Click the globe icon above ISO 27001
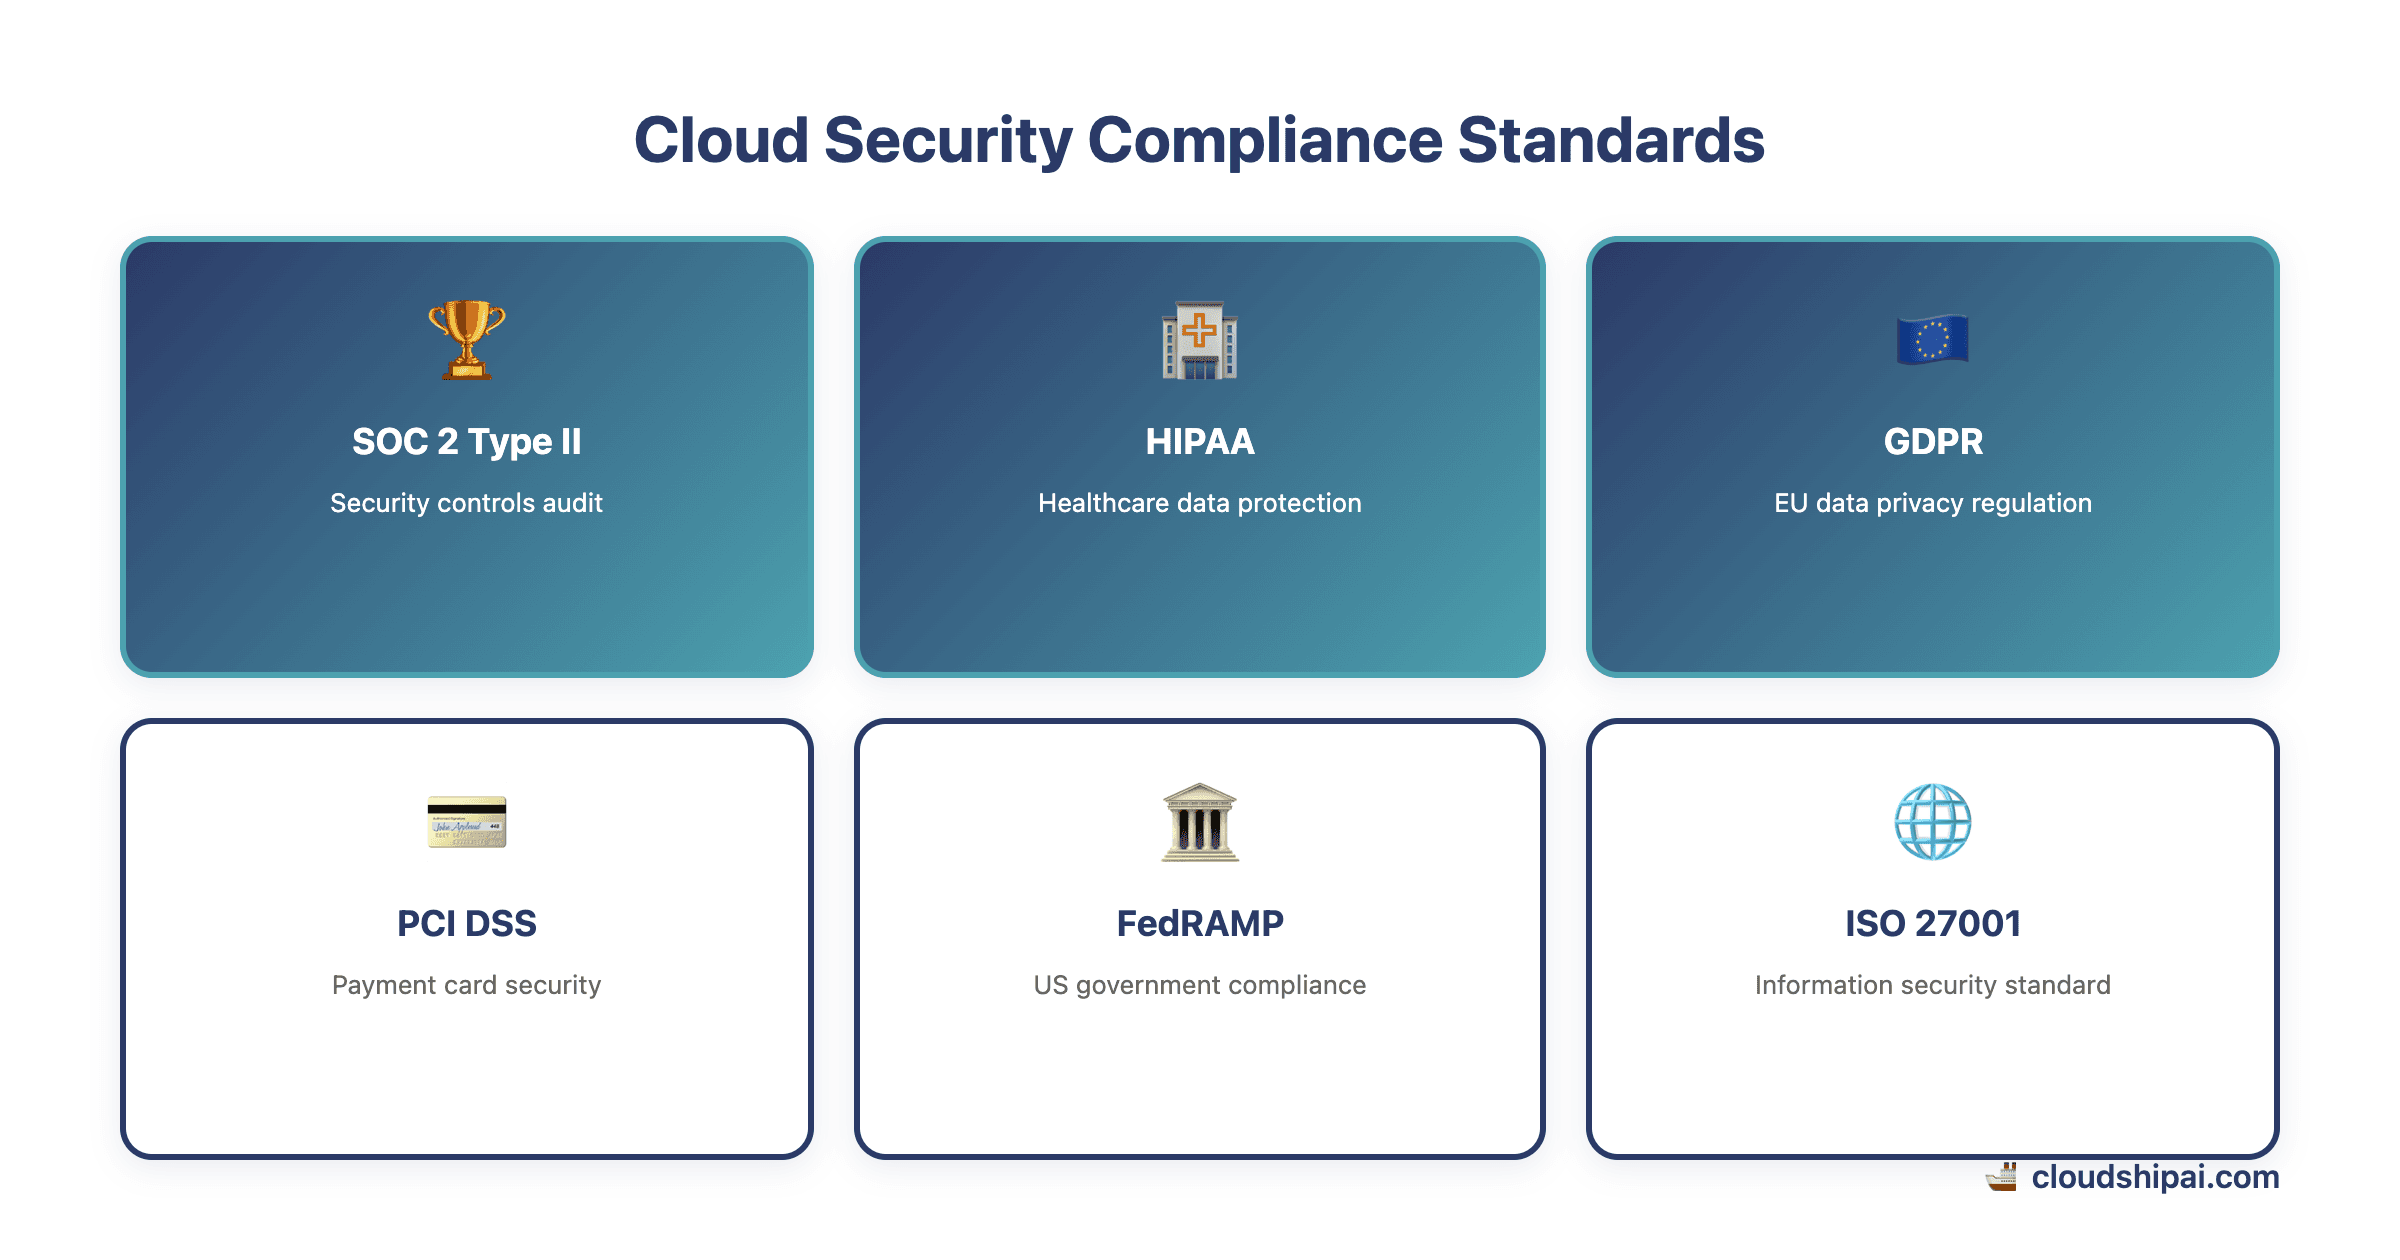Image resolution: width=2400 pixels, height=1260 pixels. (x=1932, y=822)
